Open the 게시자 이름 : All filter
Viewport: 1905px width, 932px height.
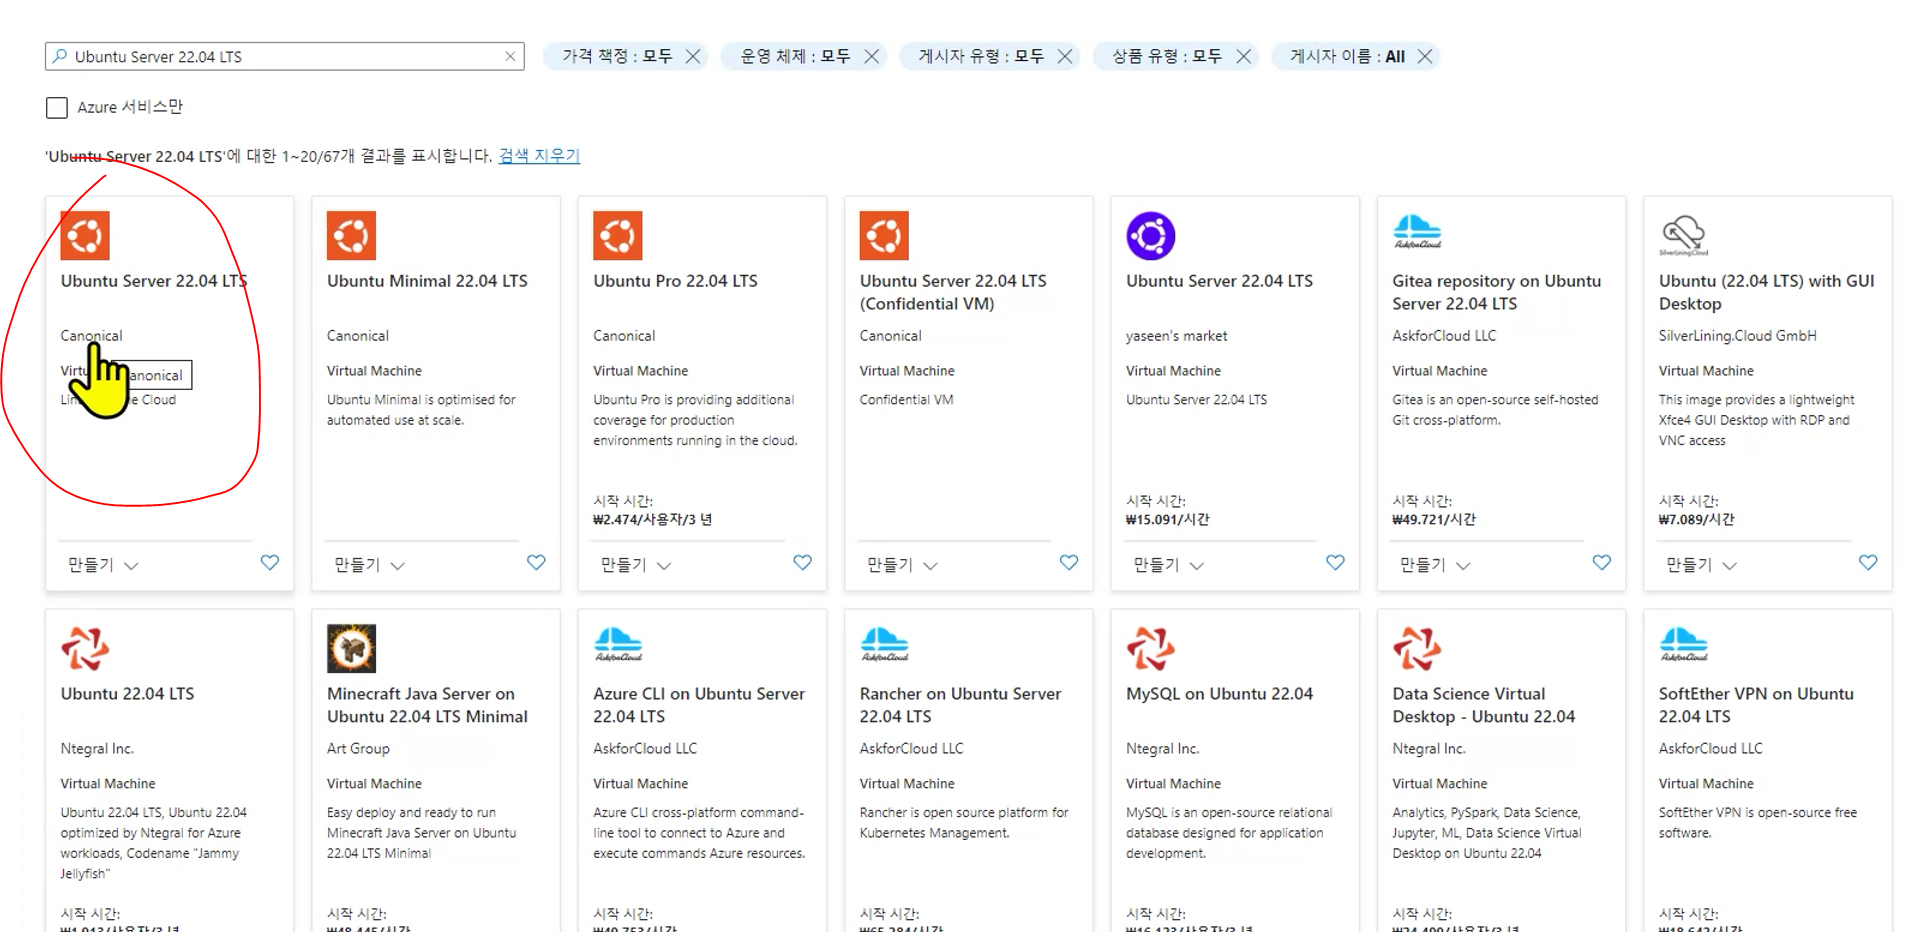(x=1347, y=56)
